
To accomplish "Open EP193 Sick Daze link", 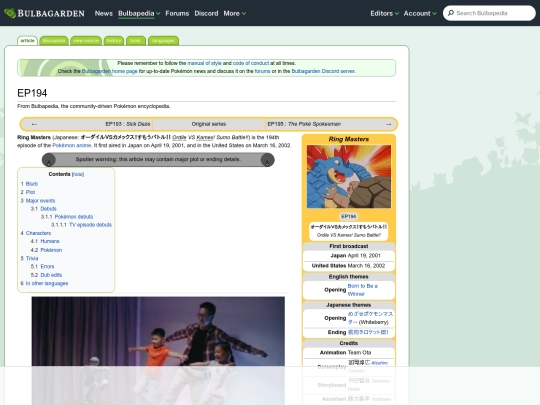I will coord(128,124).
